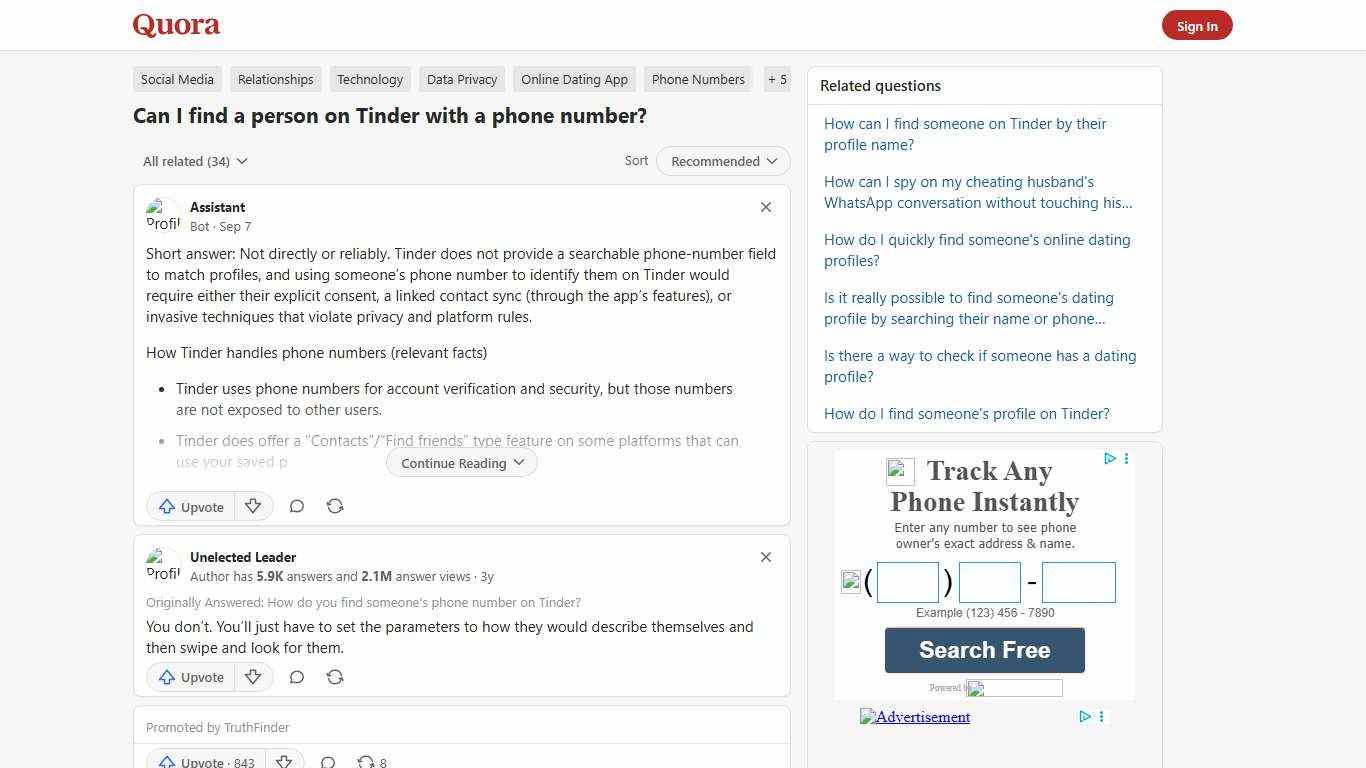Upvote the Assistant's answer
1366x768 pixels.
pyautogui.click(x=190, y=506)
